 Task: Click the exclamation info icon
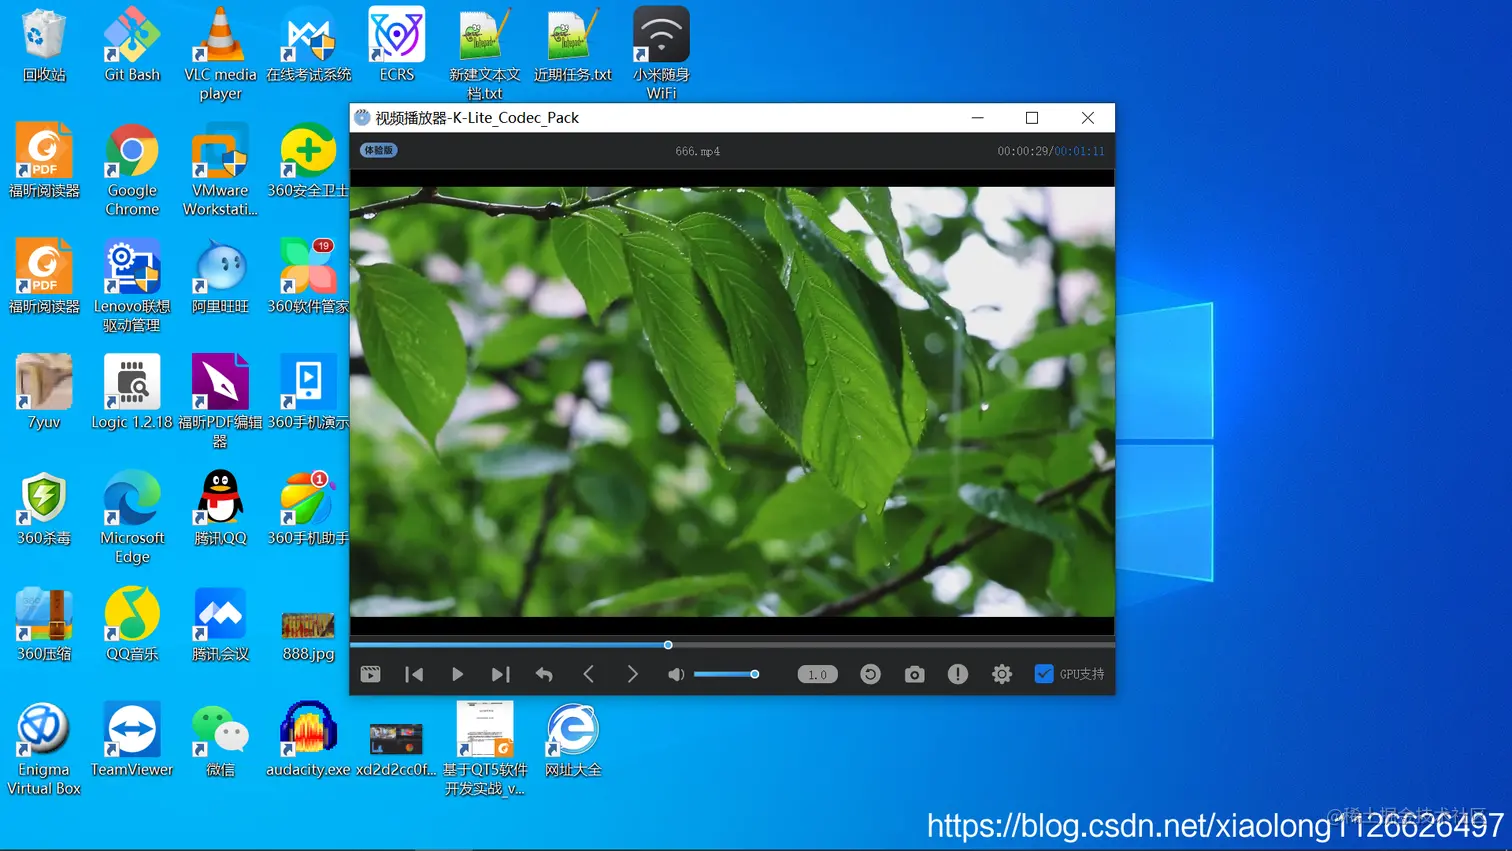tap(957, 674)
